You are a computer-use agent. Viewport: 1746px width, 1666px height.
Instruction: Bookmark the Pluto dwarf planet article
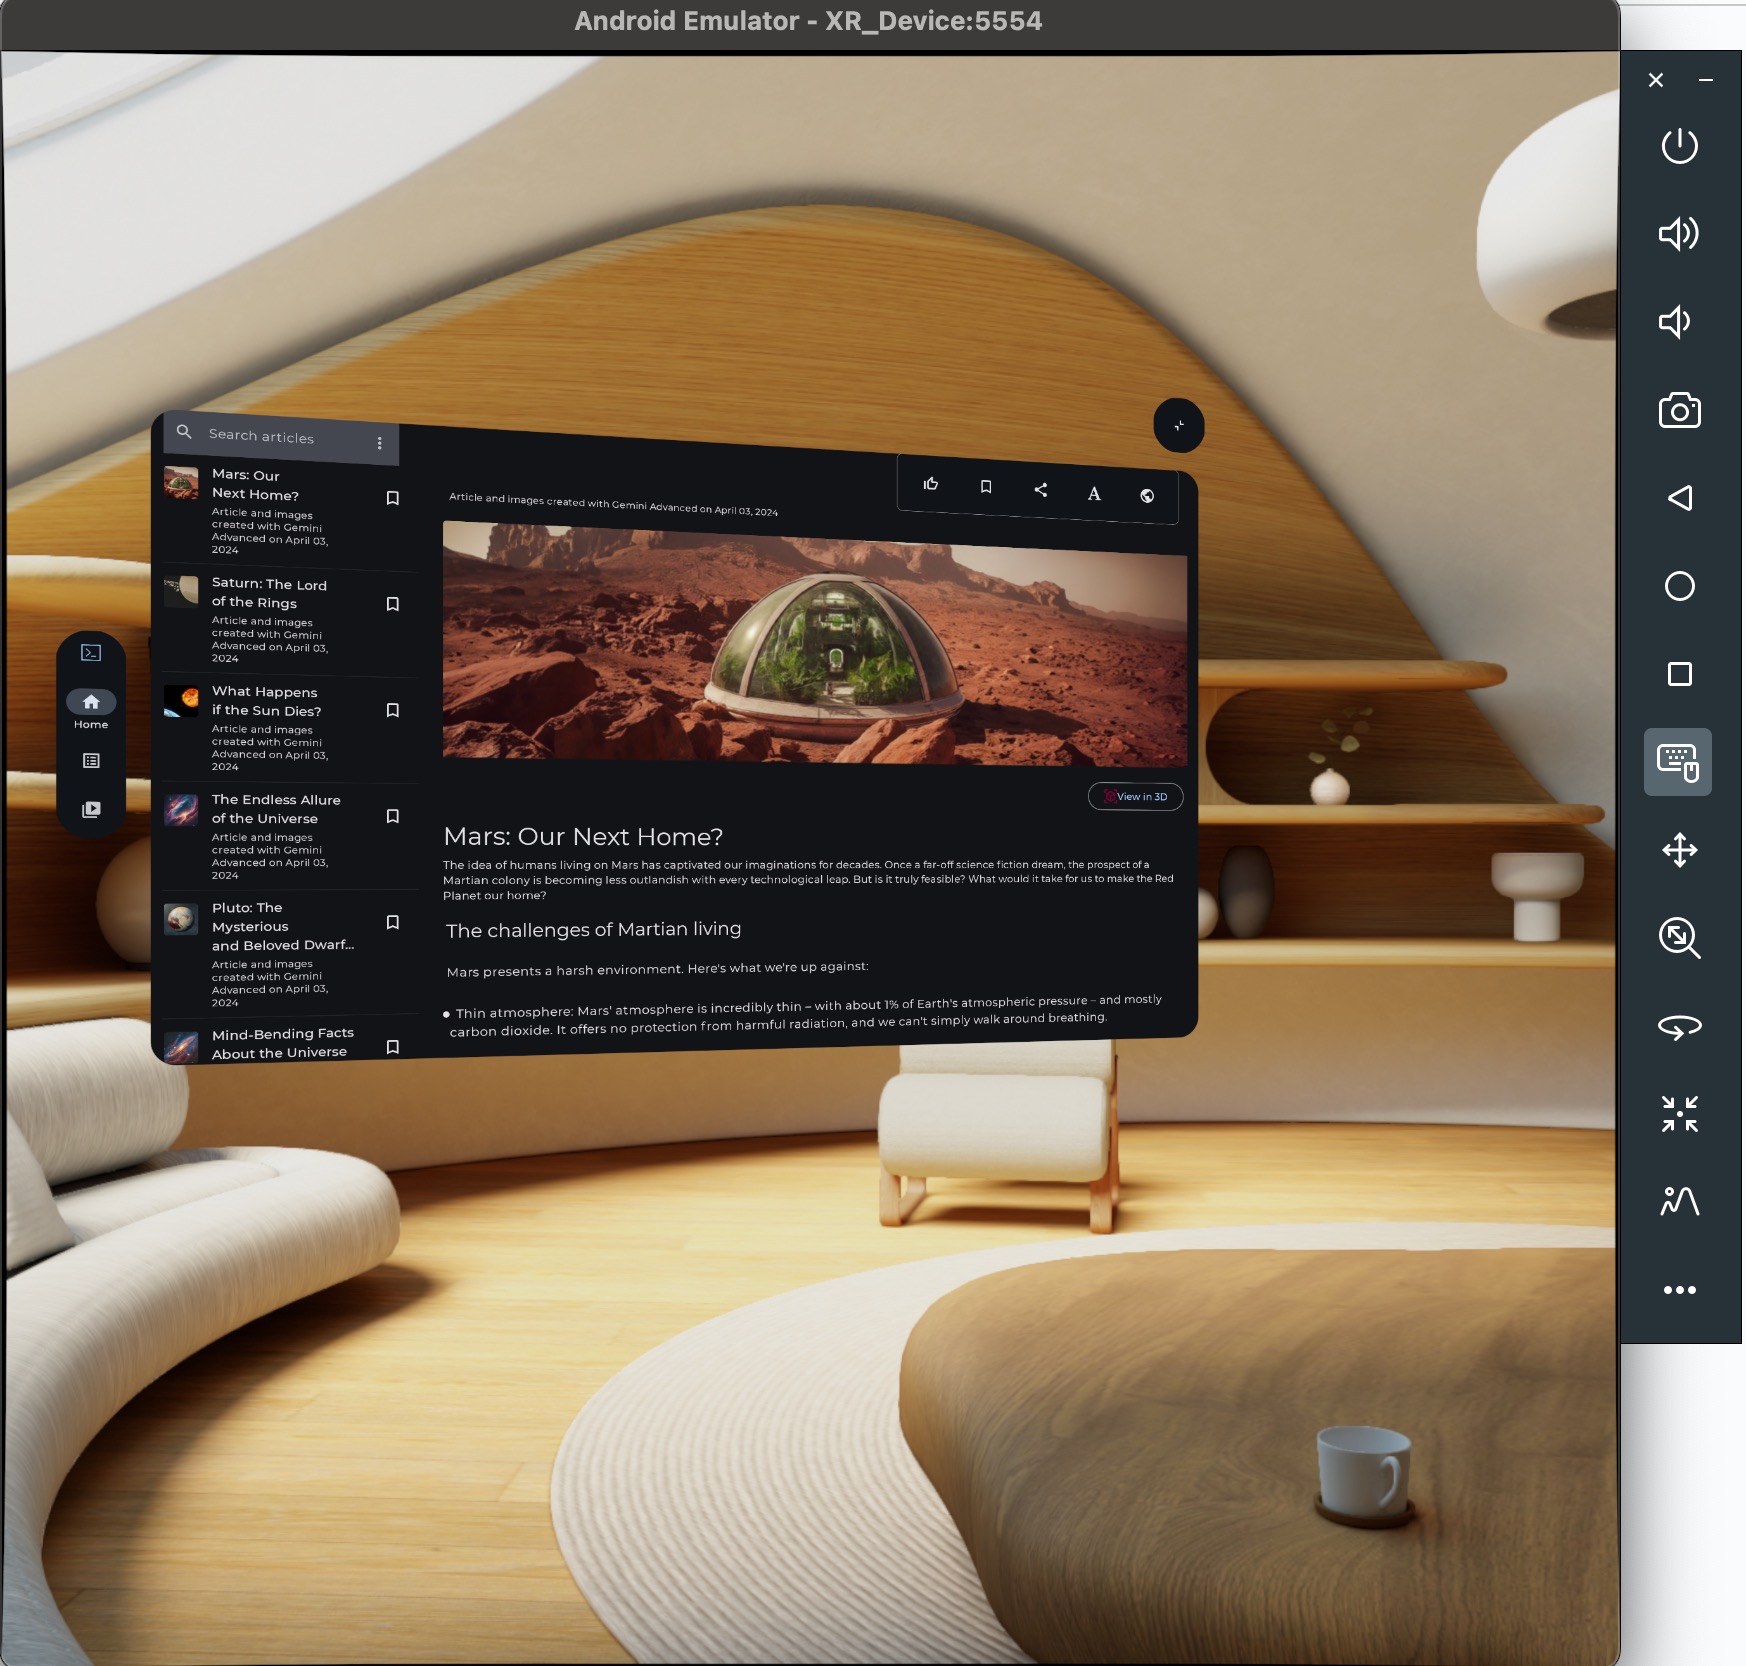coord(393,922)
